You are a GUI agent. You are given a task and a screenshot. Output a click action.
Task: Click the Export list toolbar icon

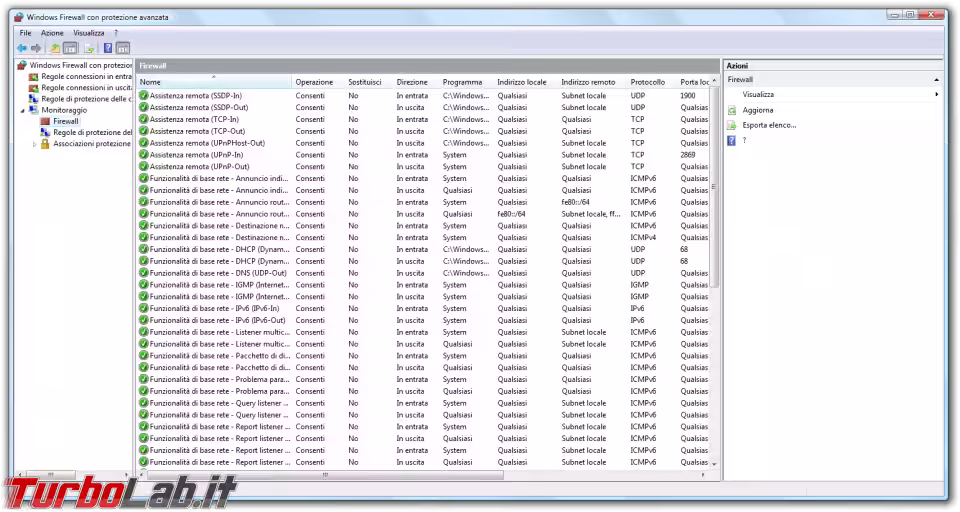[89, 47]
